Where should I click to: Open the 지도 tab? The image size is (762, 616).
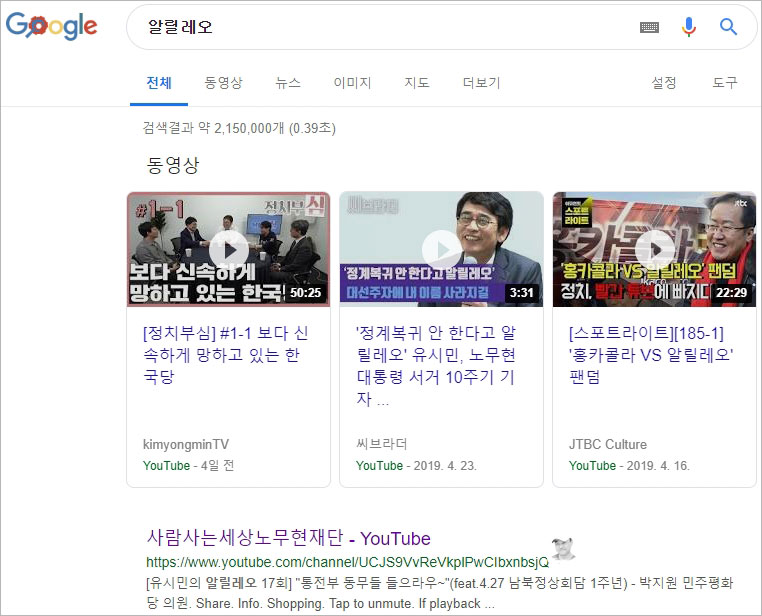coord(417,83)
